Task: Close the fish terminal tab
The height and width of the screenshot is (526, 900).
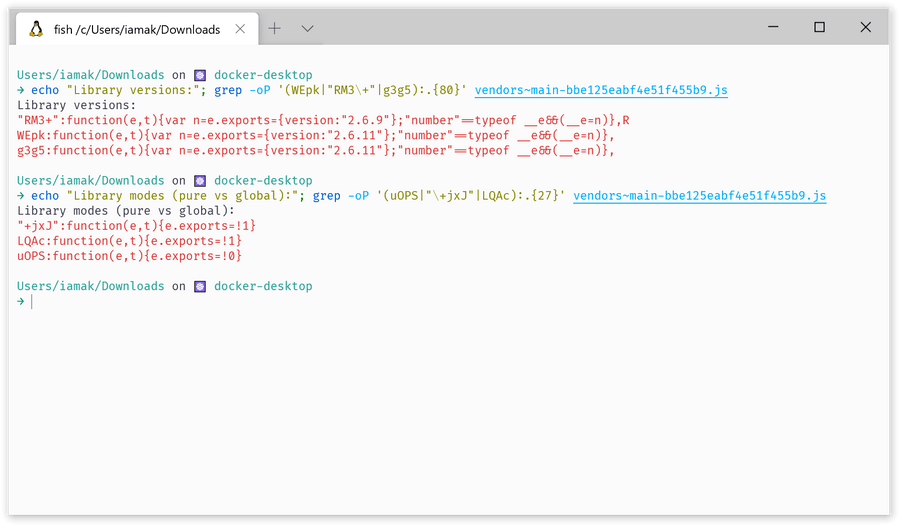Action: (x=240, y=29)
